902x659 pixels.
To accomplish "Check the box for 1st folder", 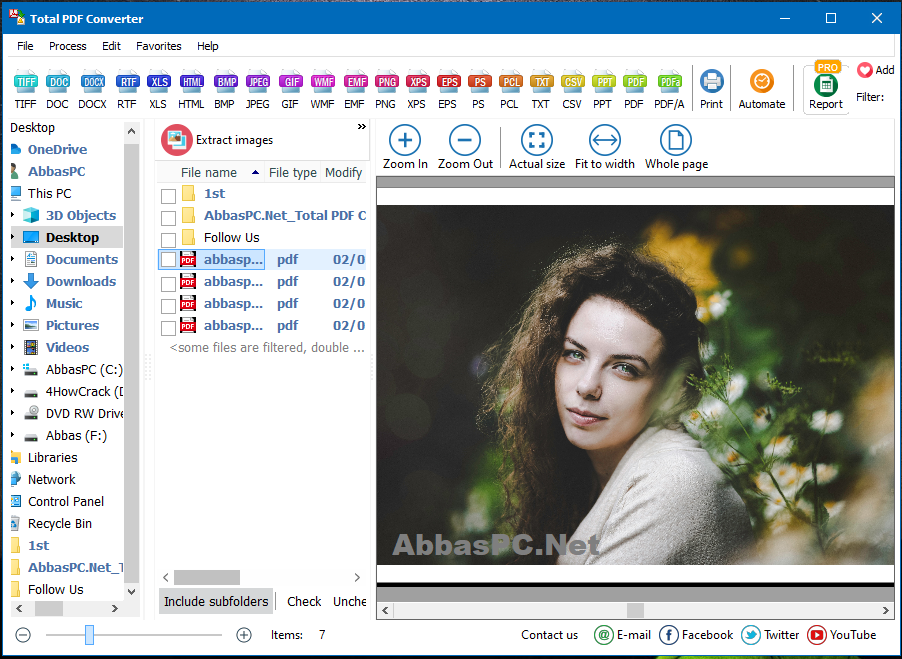I will tap(168, 197).
